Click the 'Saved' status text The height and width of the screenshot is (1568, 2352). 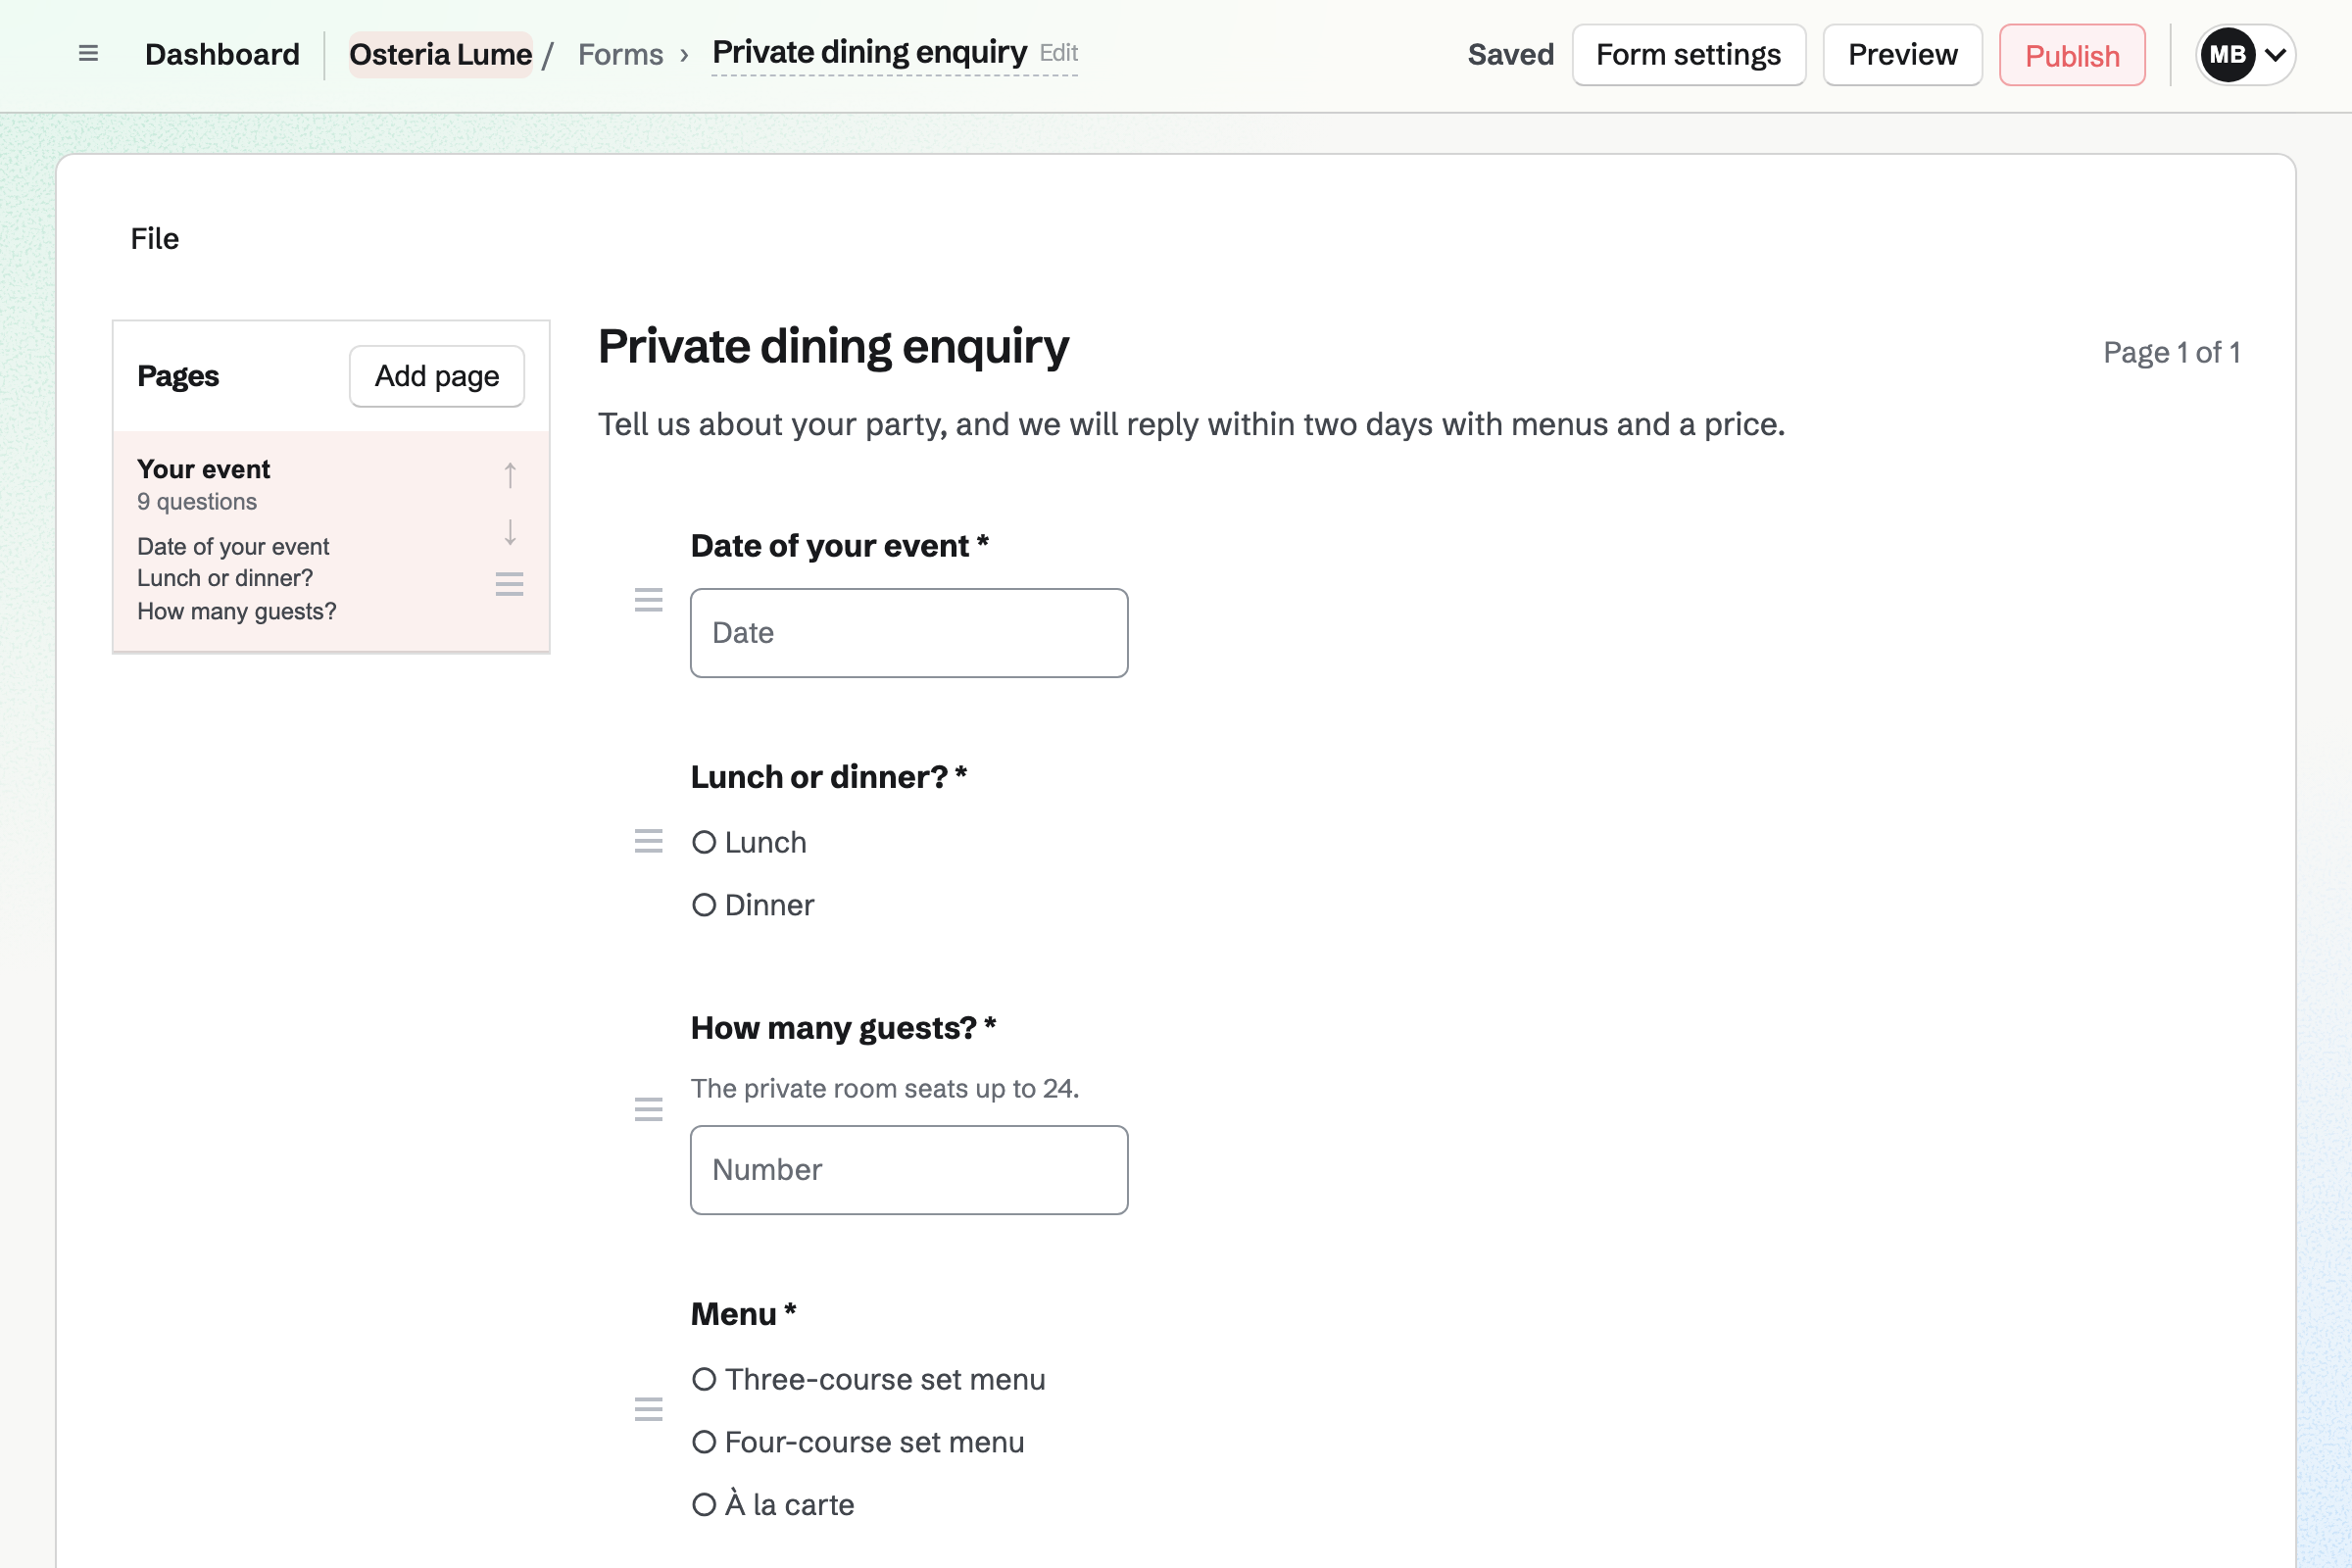tap(1510, 55)
